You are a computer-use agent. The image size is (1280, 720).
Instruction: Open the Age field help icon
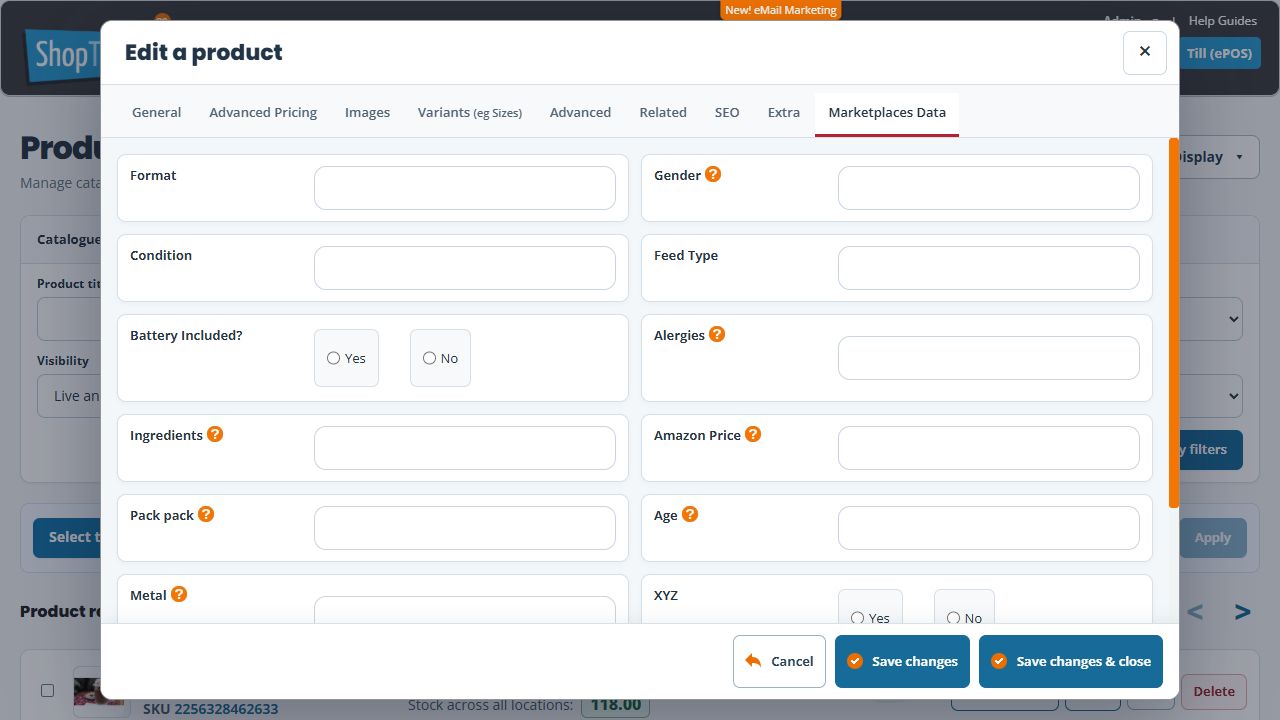click(x=690, y=514)
